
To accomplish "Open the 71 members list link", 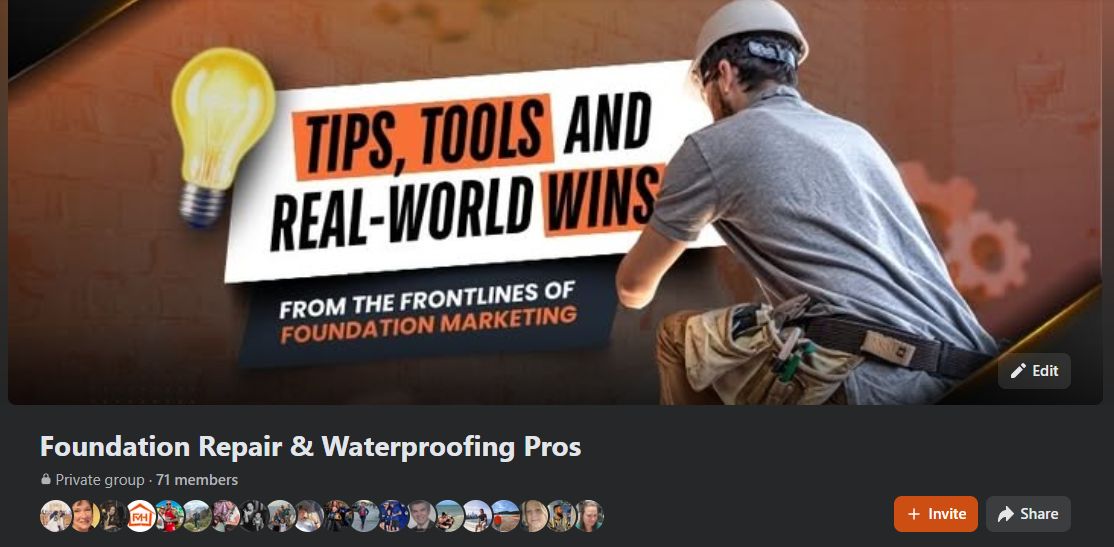I will coord(197,480).
